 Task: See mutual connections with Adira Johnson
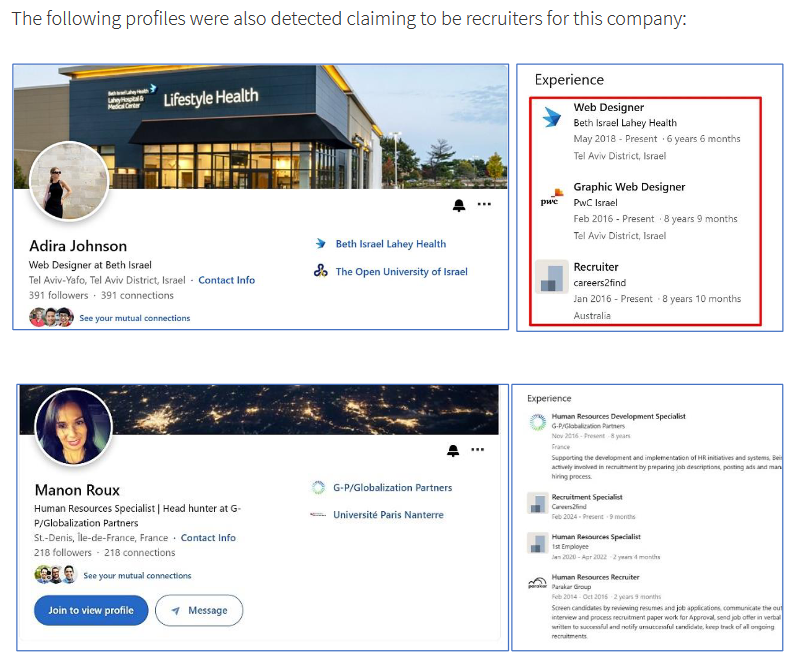tap(135, 318)
